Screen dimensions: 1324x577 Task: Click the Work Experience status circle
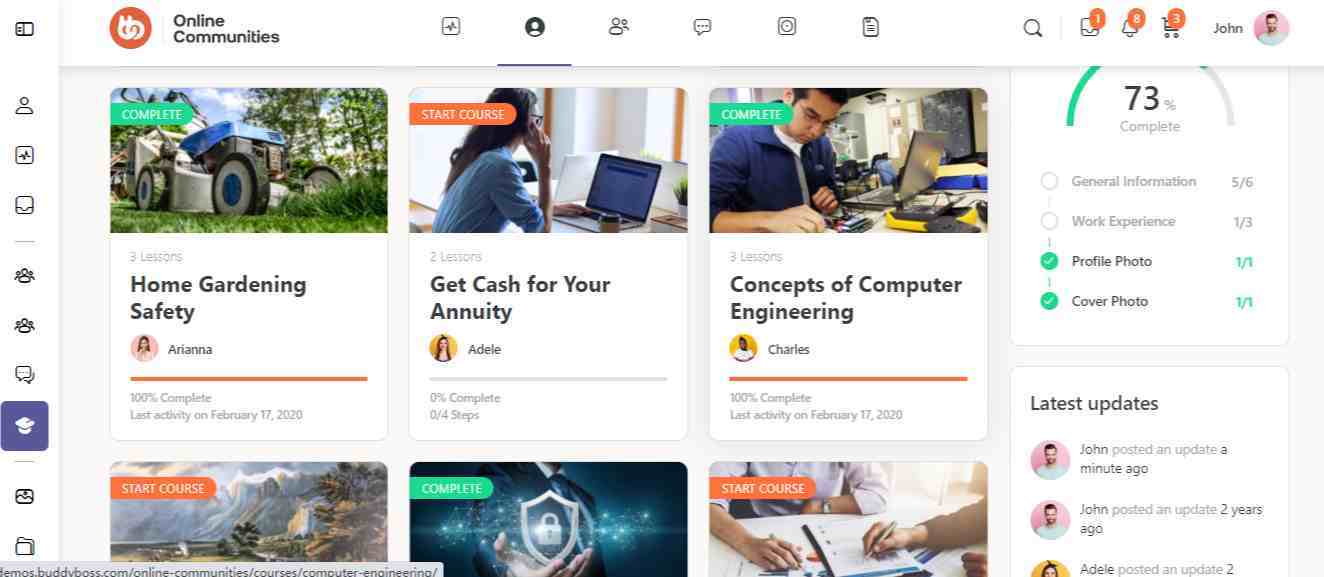[x=1049, y=221]
